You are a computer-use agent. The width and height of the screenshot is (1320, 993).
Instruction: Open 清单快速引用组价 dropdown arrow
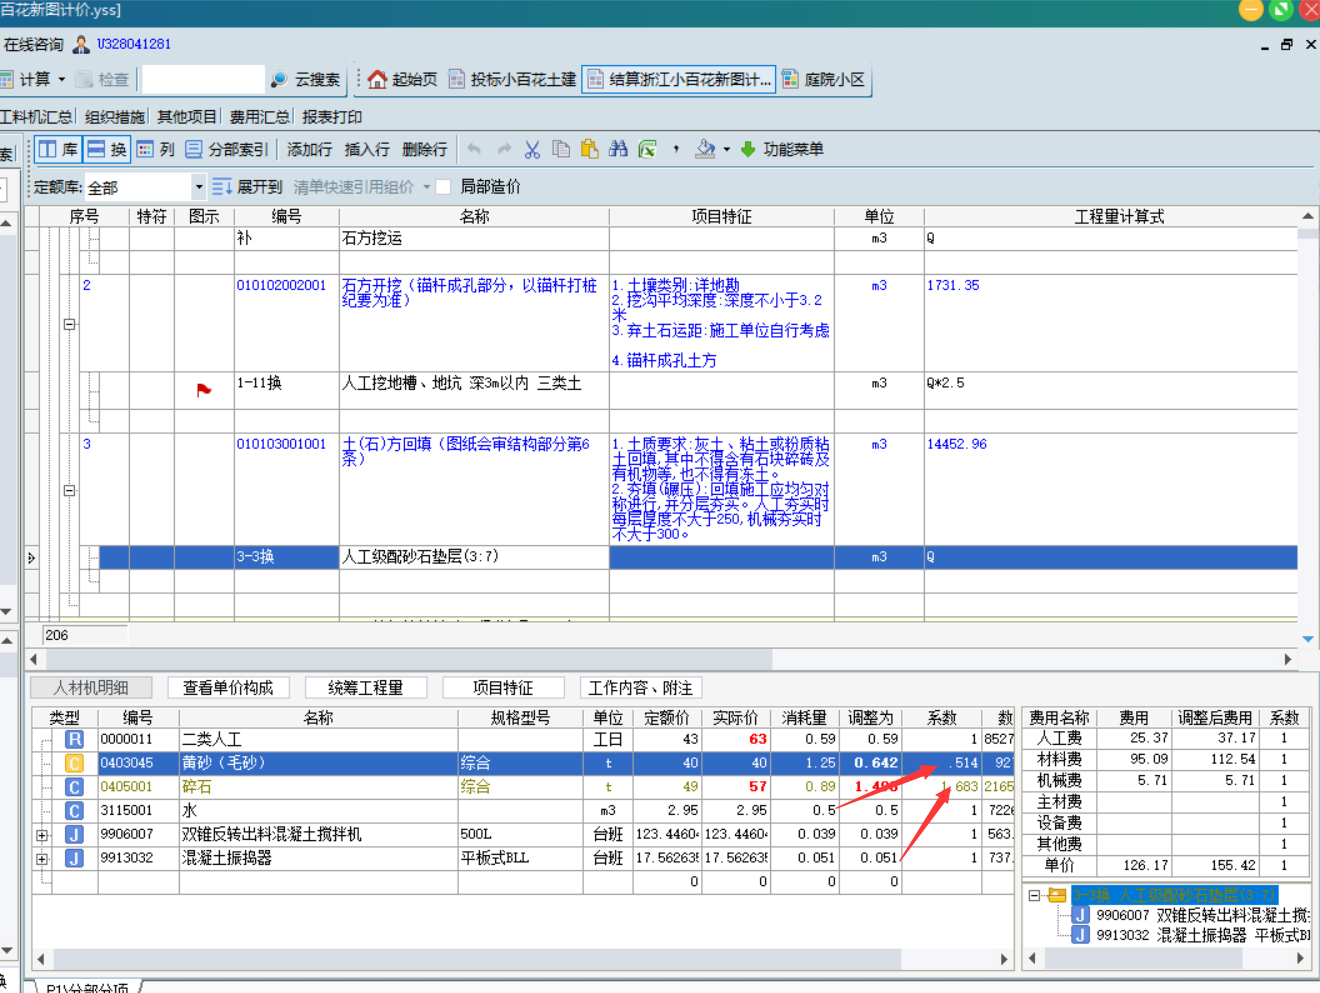pos(427,187)
